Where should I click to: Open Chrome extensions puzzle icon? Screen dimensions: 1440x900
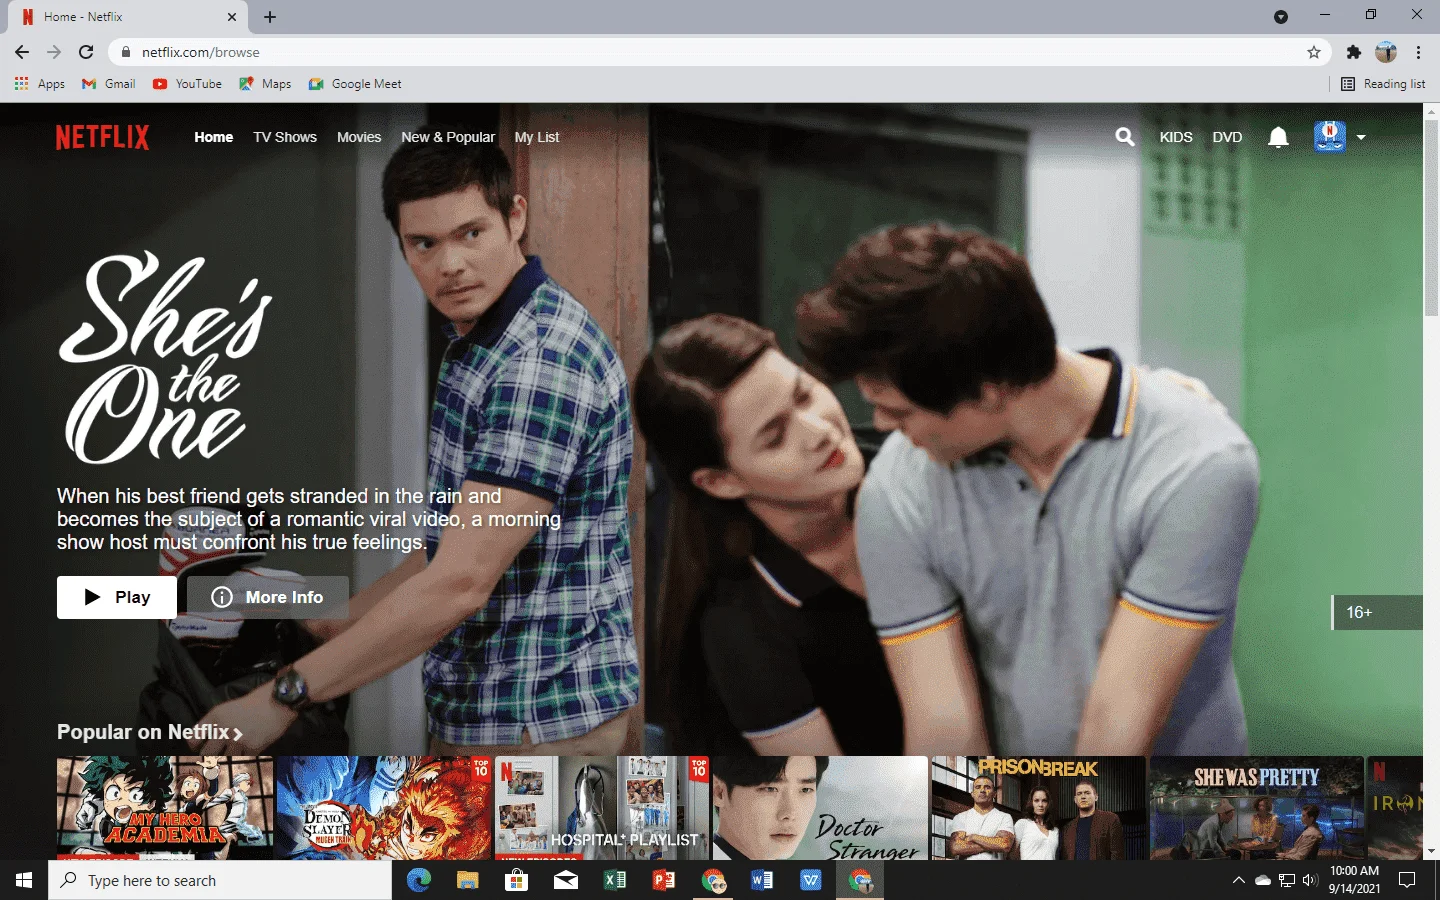click(x=1354, y=52)
